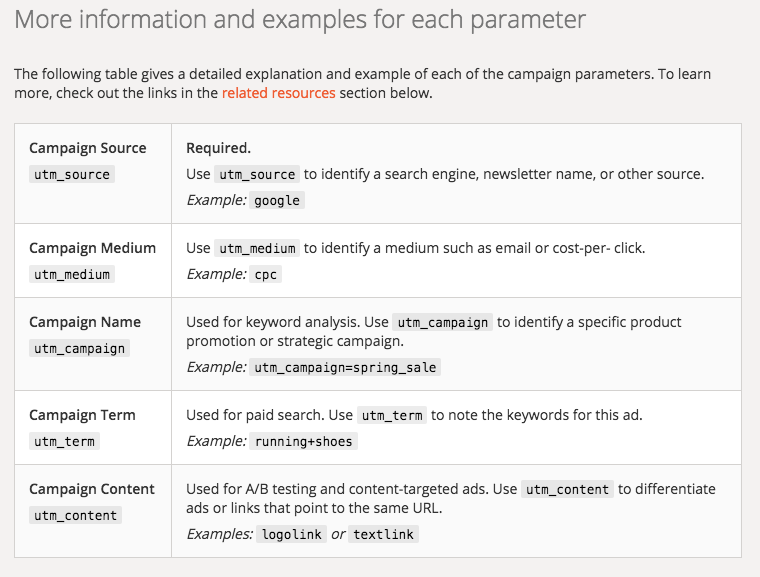Viewport: 760px width, 577px height.
Task: Click the utm_campaign=spring_sale example code
Action: click(x=345, y=367)
